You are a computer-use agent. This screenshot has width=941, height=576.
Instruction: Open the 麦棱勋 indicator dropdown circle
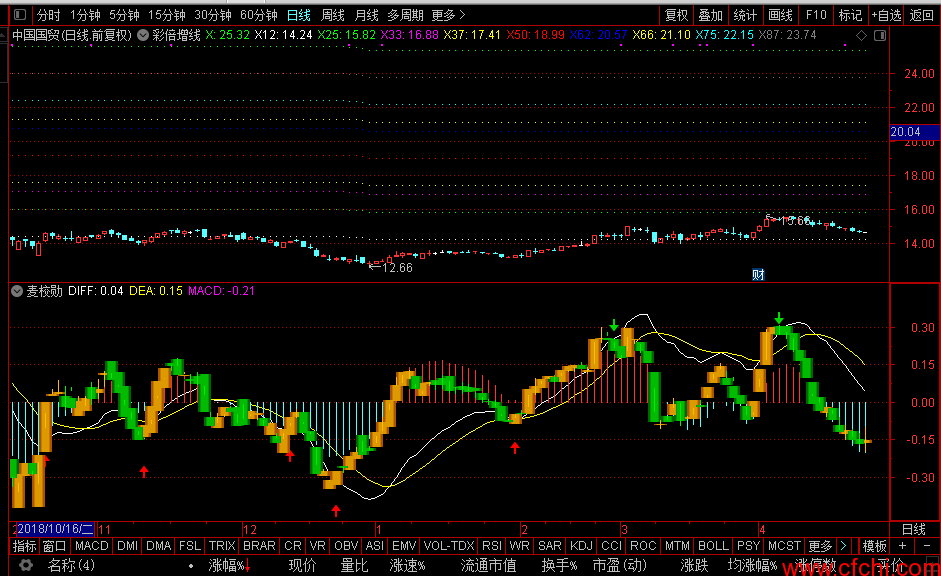click(x=17, y=291)
